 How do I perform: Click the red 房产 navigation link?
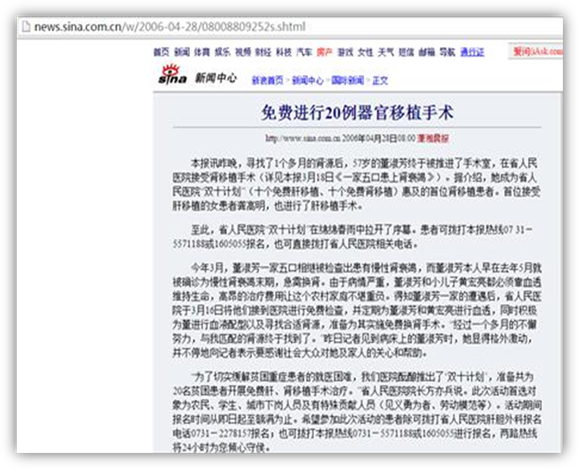[325, 52]
